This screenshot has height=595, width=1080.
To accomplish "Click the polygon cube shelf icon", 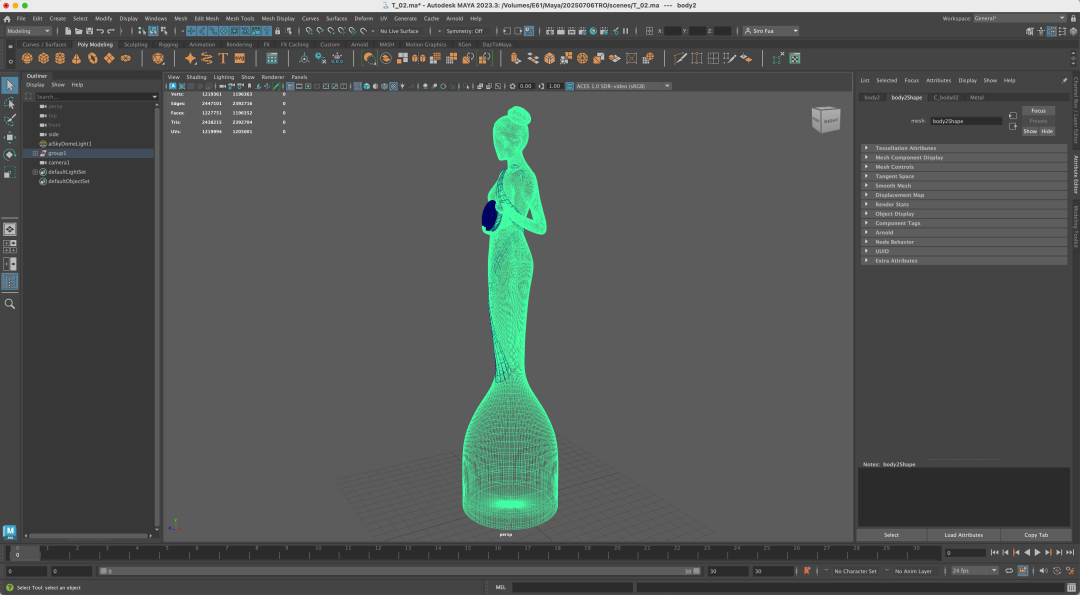I will (x=43, y=59).
